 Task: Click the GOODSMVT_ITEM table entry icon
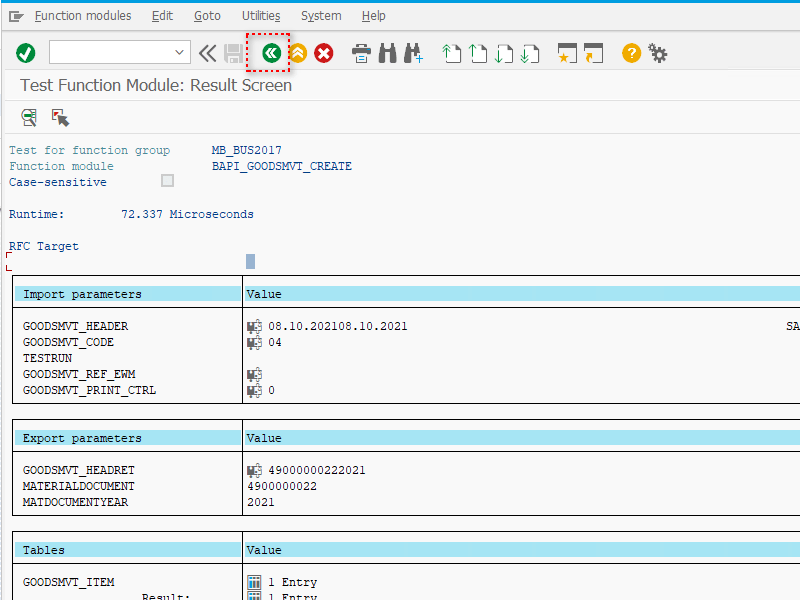[254, 582]
